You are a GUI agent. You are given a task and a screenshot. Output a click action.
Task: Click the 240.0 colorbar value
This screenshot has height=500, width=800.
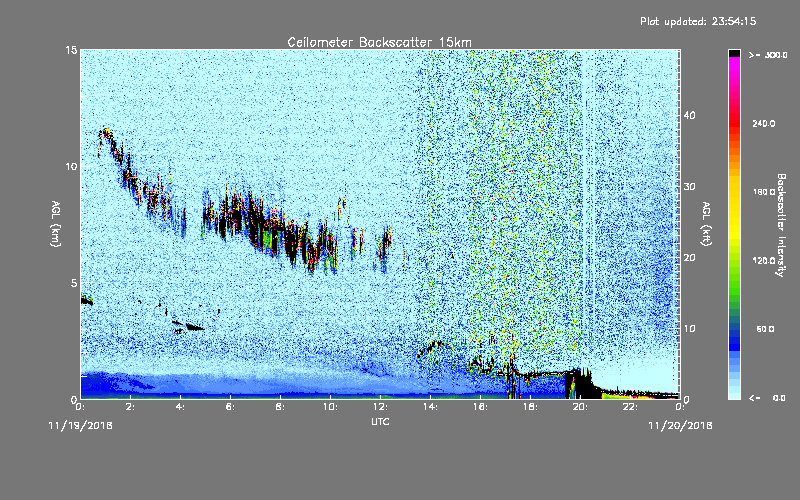point(764,124)
